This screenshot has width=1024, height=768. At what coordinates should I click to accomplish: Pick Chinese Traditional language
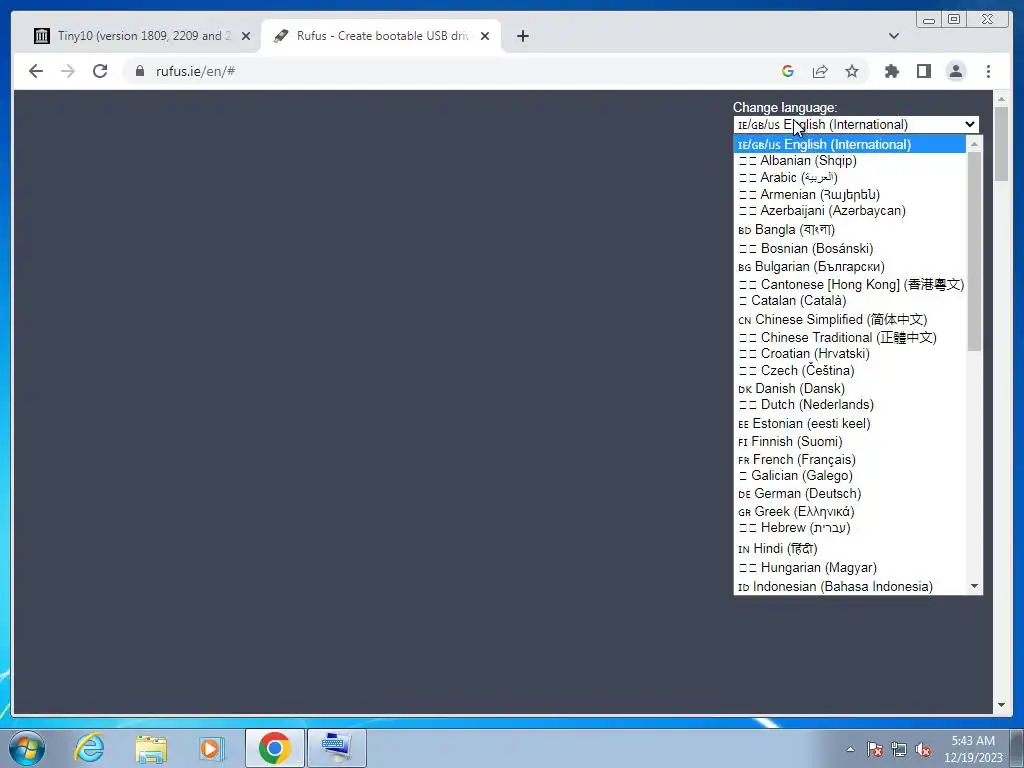849,337
